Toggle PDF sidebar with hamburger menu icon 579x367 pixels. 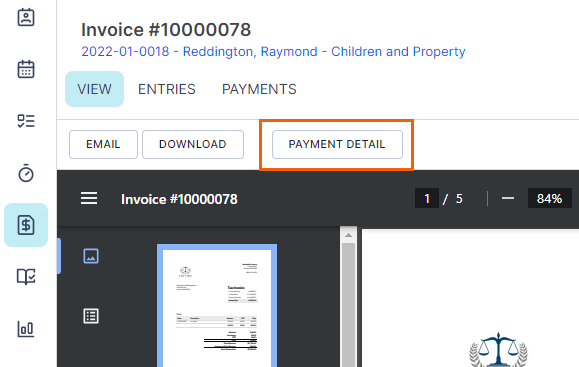coord(89,198)
